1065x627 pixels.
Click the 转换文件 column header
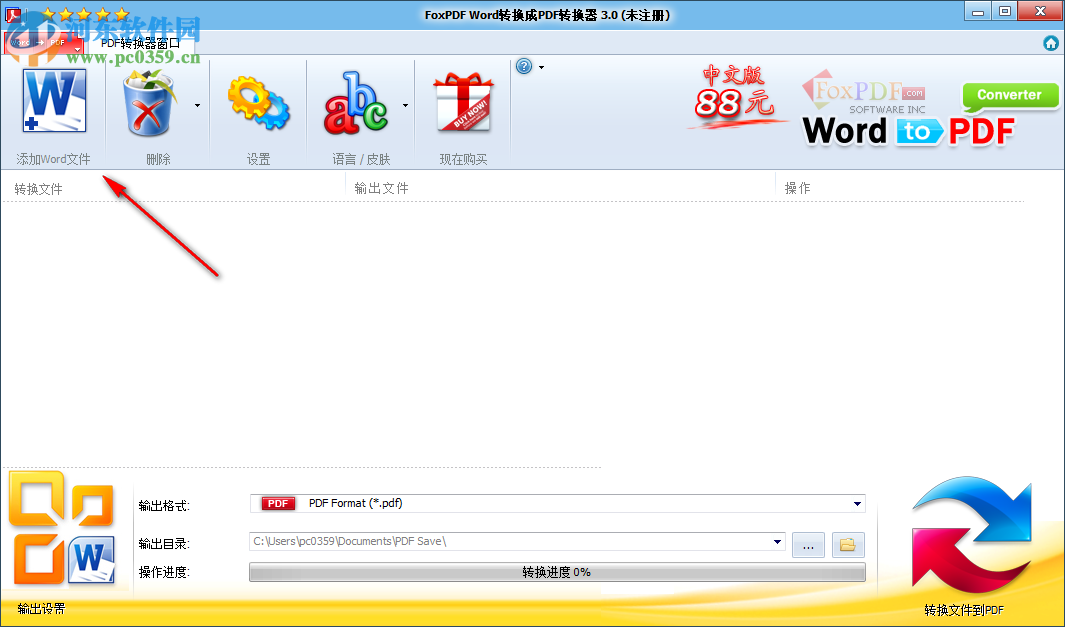click(37, 188)
